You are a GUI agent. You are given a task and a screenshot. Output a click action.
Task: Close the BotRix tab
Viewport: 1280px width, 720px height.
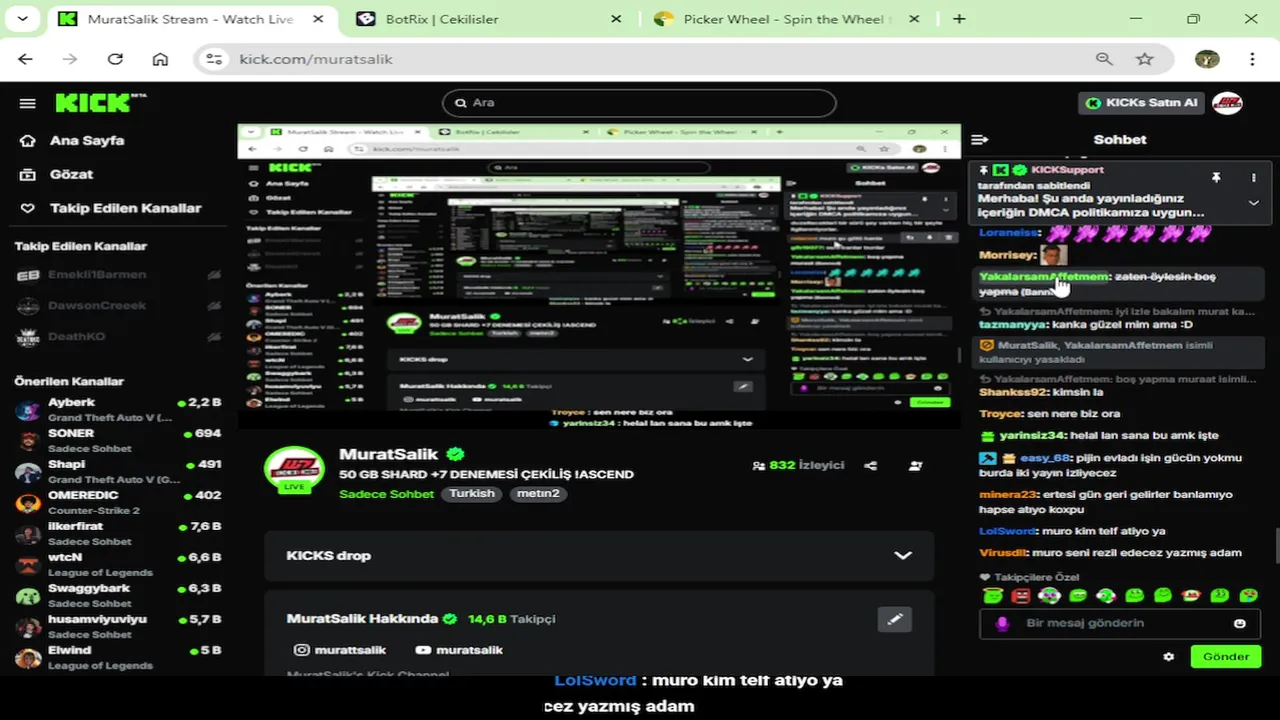(x=616, y=19)
